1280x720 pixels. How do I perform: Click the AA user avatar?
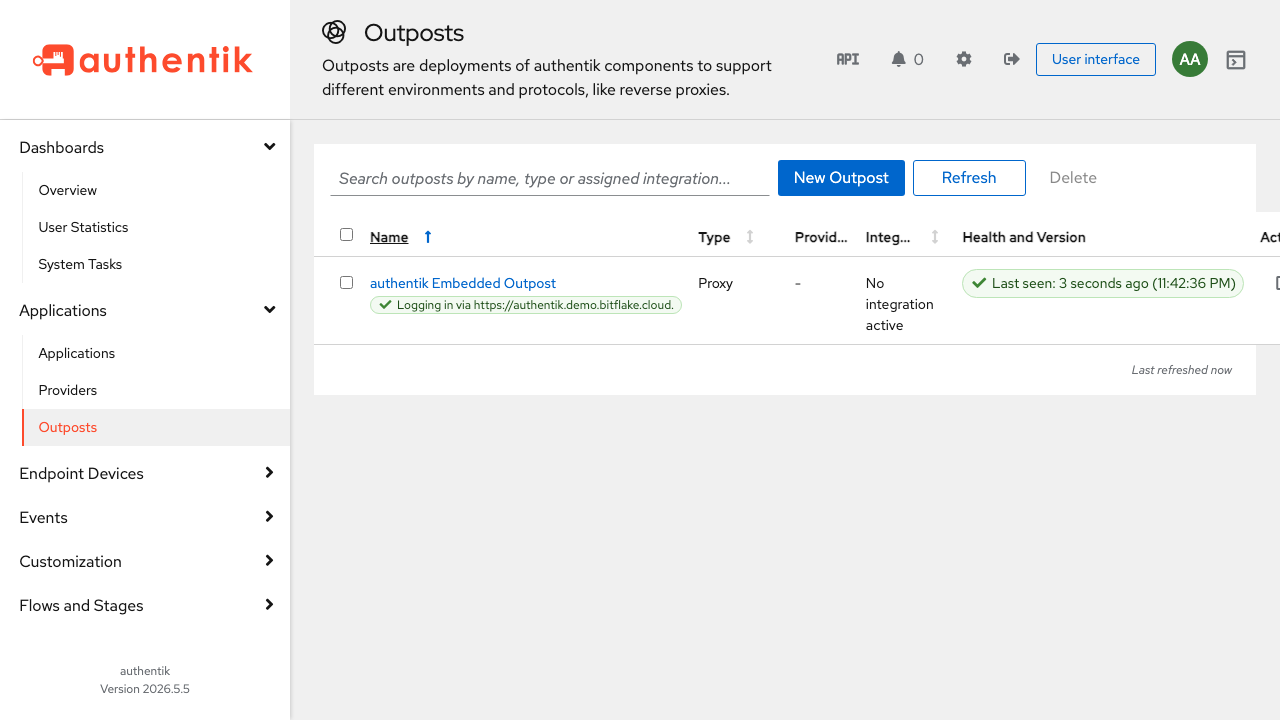(1190, 59)
